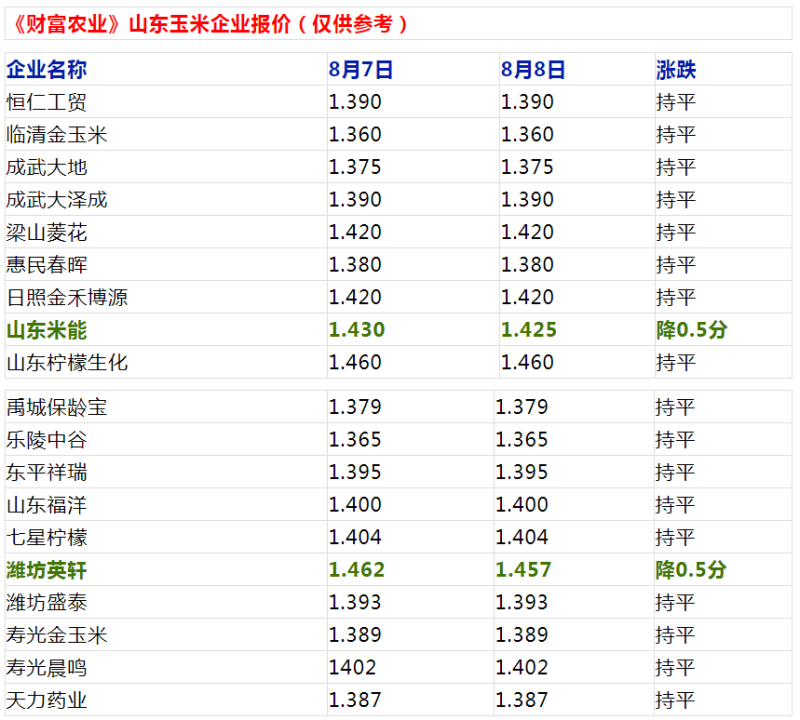Click 持平 in the 日照金禾博源 row
This screenshot has height=720, width=800.
coord(676,297)
